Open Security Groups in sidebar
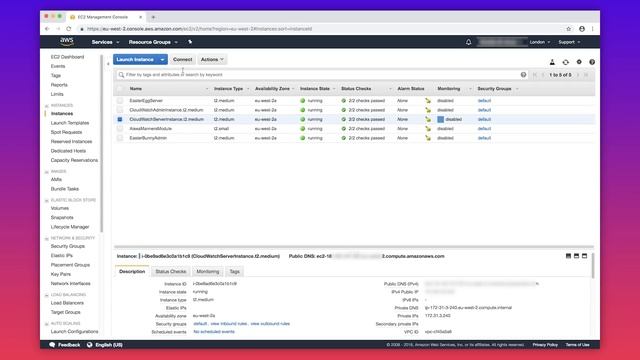The height and width of the screenshot is (360, 640). click(68, 246)
